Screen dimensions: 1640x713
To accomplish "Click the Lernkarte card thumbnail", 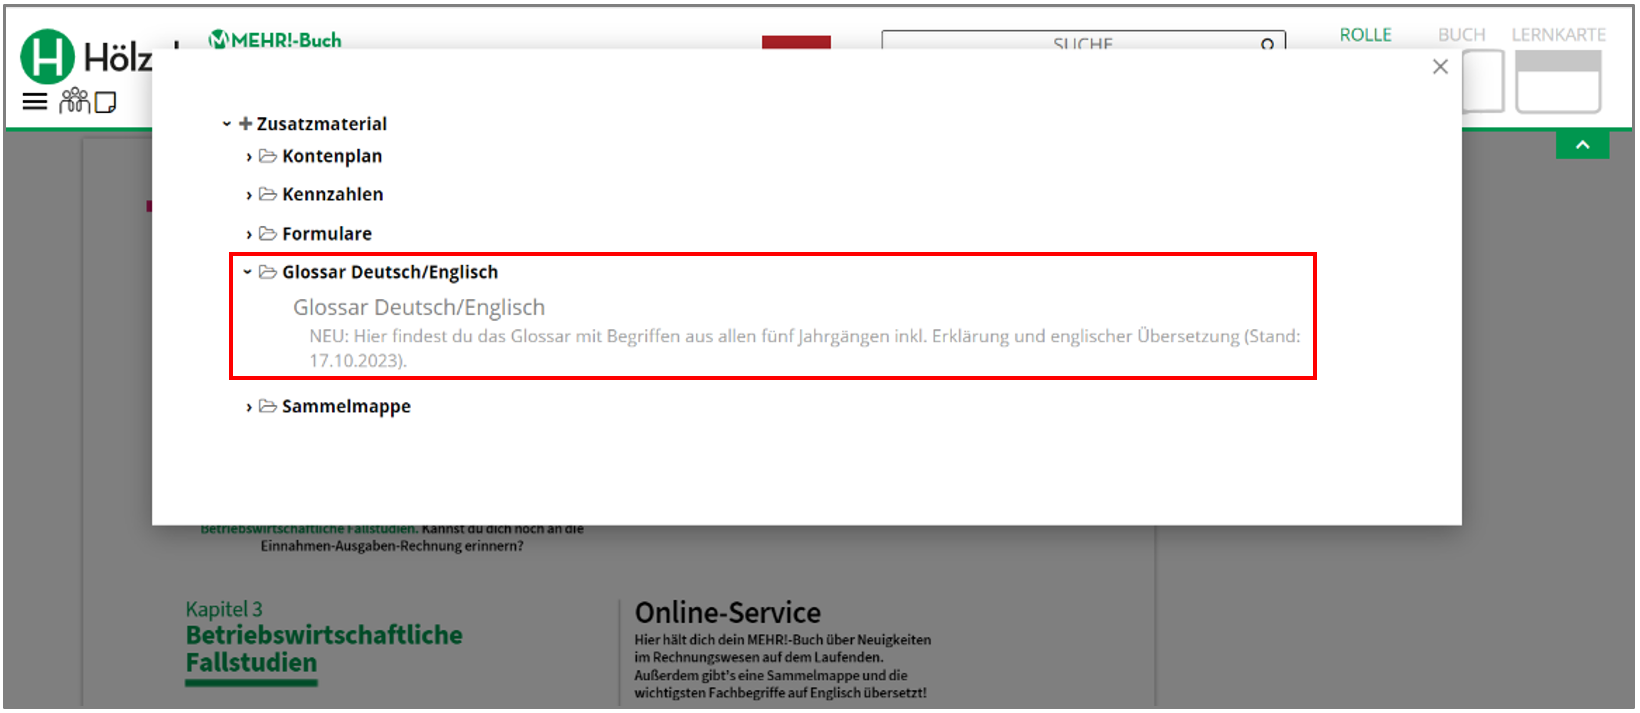I will 1558,80.
